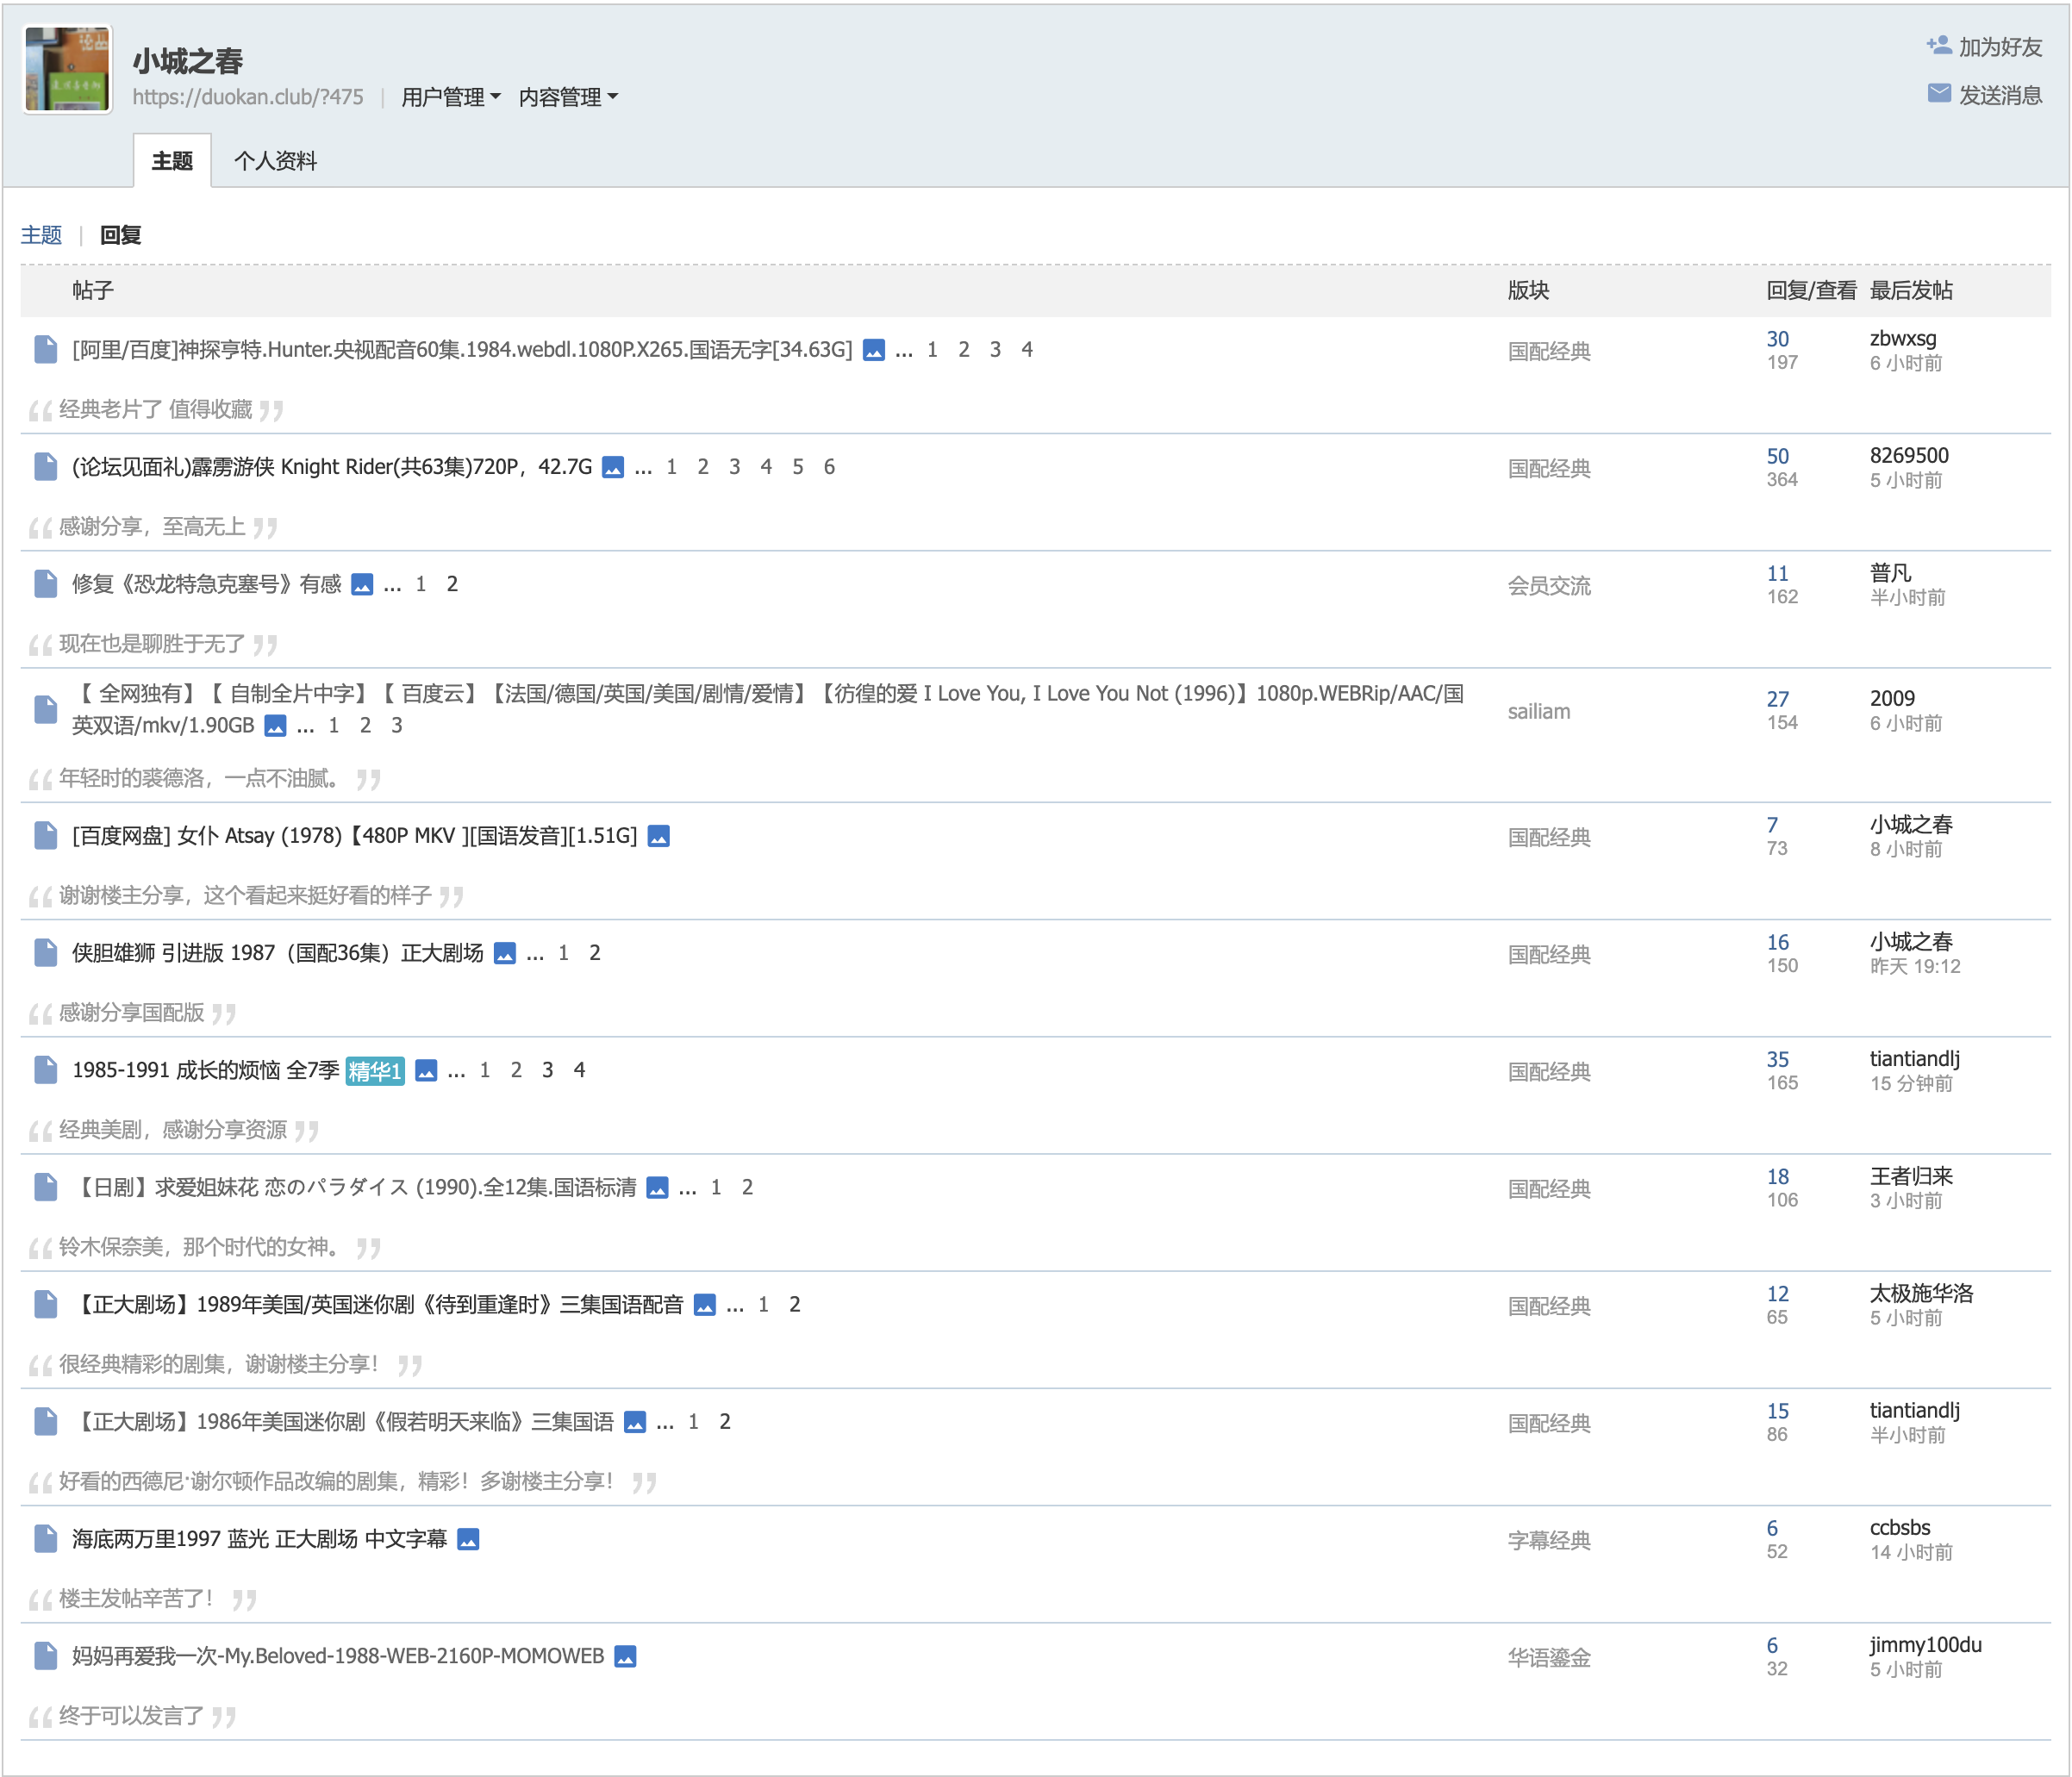Go to page 4 of 神探亨特 thread
The height and width of the screenshot is (1777, 2072).
pyautogui.click(x=1026, y=349)
